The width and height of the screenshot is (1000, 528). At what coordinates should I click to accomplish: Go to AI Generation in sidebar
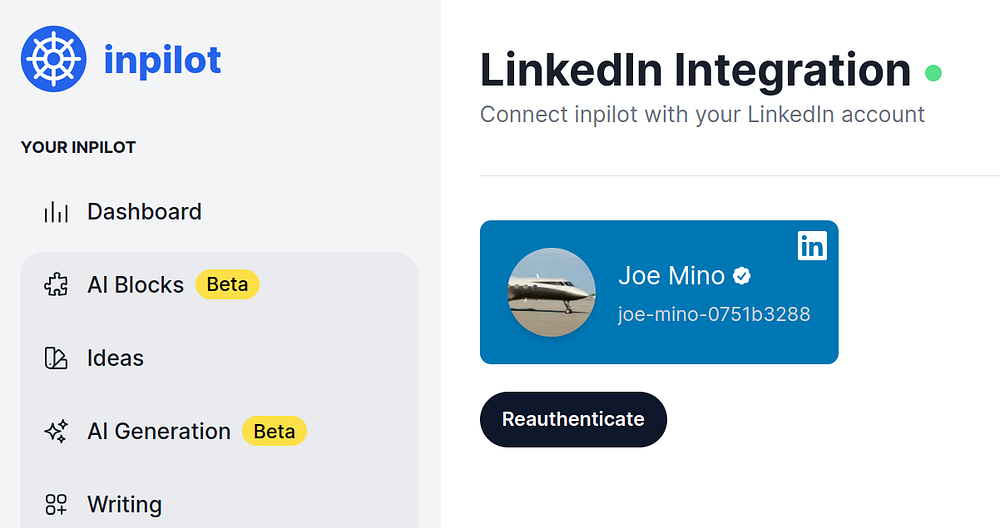click(158, 431)
